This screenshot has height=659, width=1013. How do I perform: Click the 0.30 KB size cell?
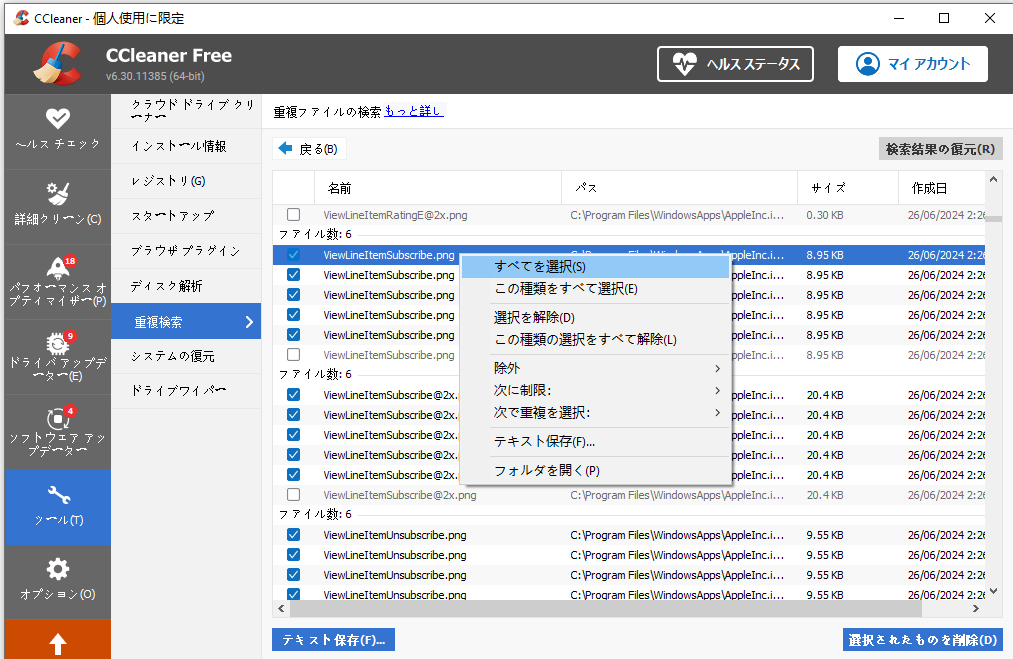825,215
